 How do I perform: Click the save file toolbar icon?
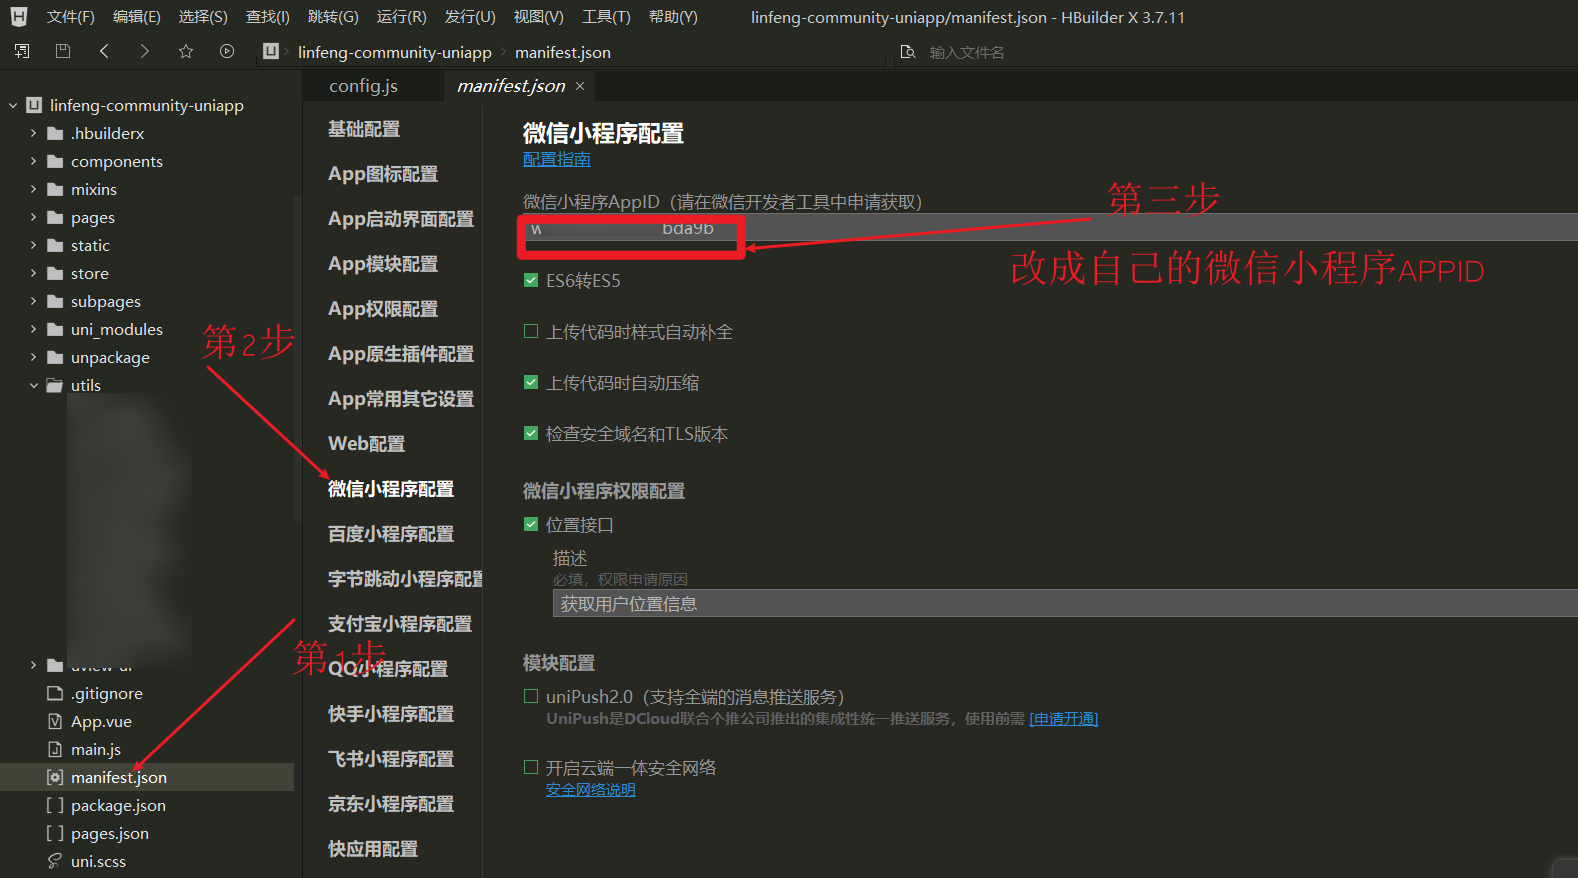click(x=63, y=51)
